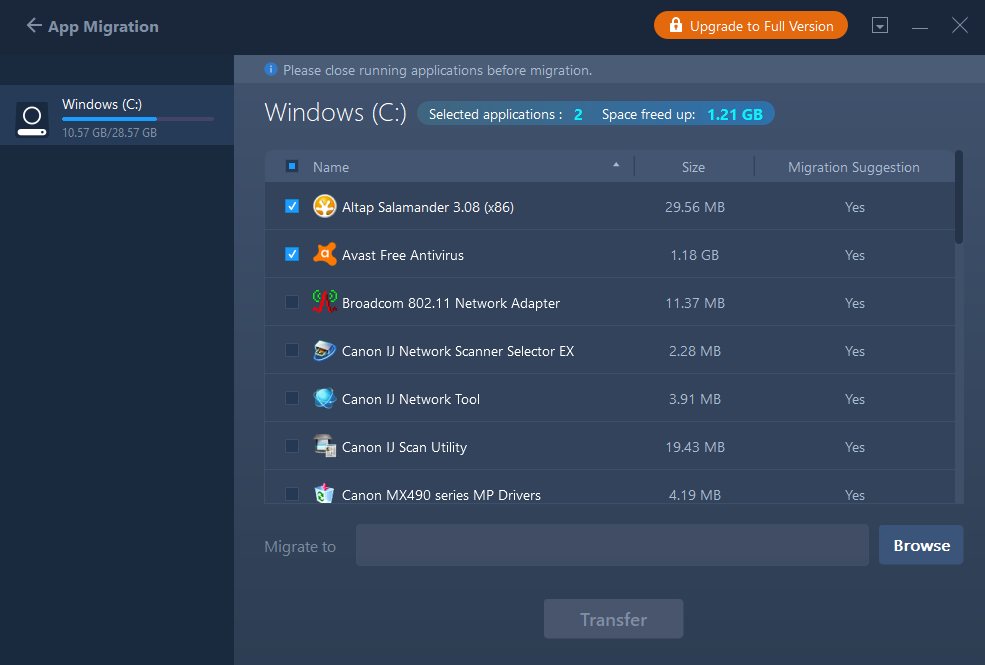
Task: Uncheck the Altap Salamander checkbox
Action: (x=292, y=207)
